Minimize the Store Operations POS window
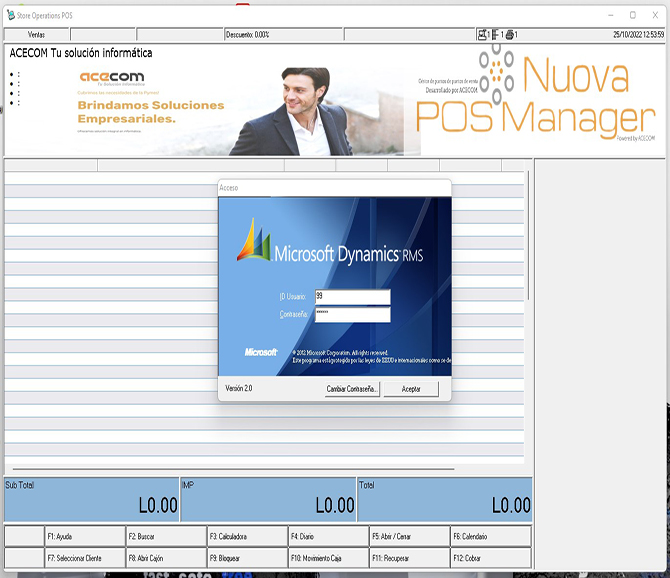The image size is (670, 578). [611, 15]
